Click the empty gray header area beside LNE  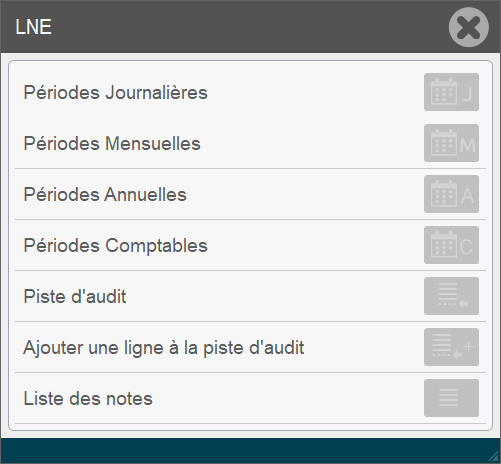tap(250, 27)
